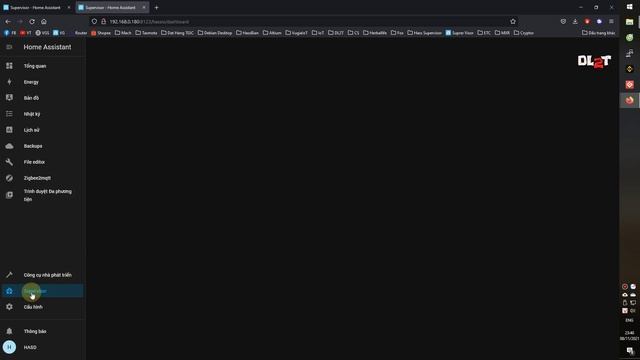Image resolution: width=640 pixels, height=360 pixels.
Task: Open the Windows action center notifications
Action: click(x=630, y=351)
